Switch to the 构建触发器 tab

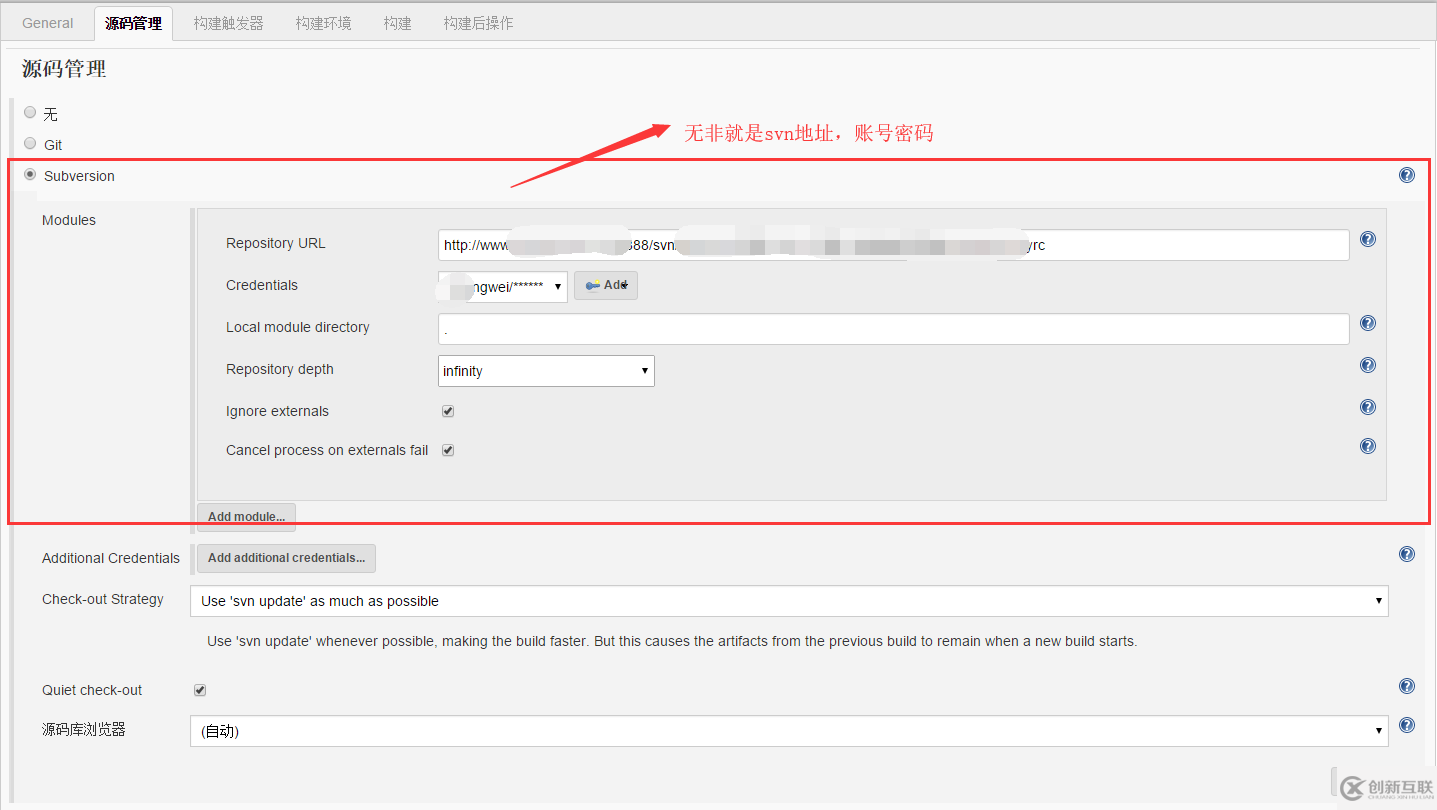[x=229, y=23]
